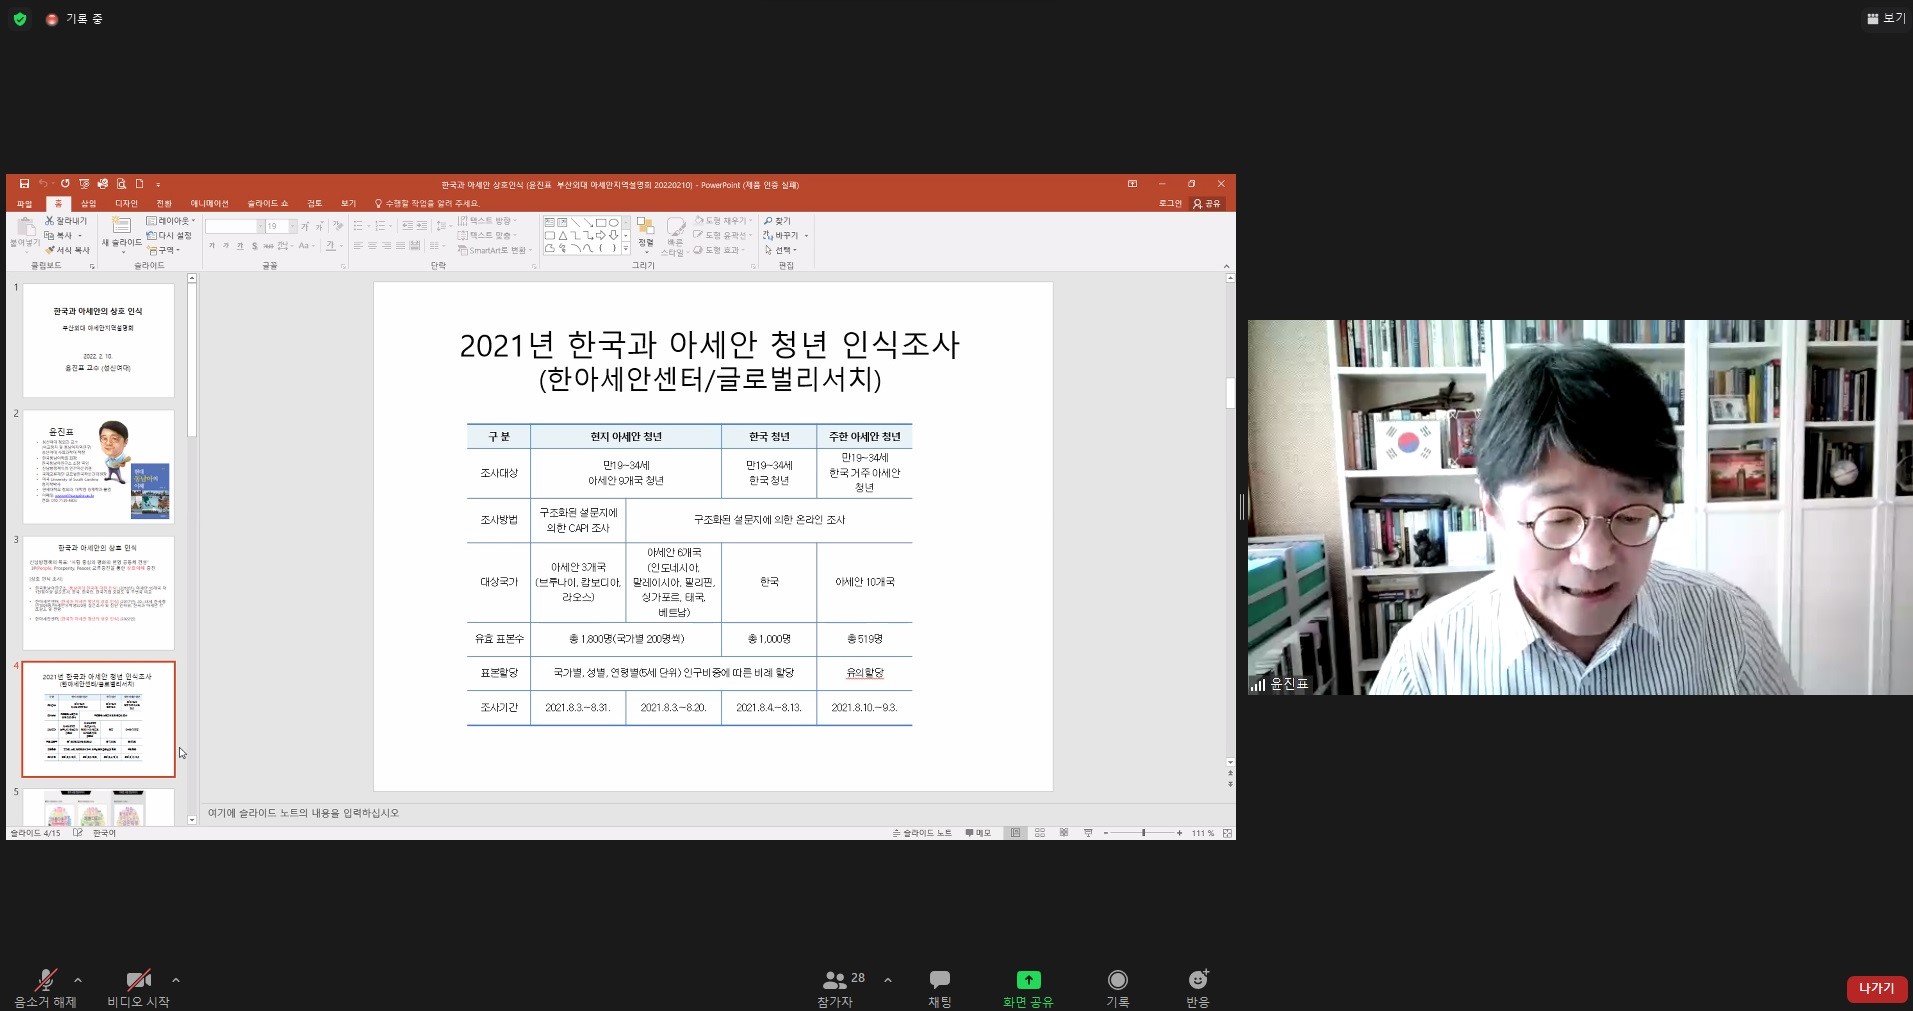The height and width of the screenshot is (1011, 1913).
Task: Click the green 화면 공유 share icon
Action: tap(1028, 980)
